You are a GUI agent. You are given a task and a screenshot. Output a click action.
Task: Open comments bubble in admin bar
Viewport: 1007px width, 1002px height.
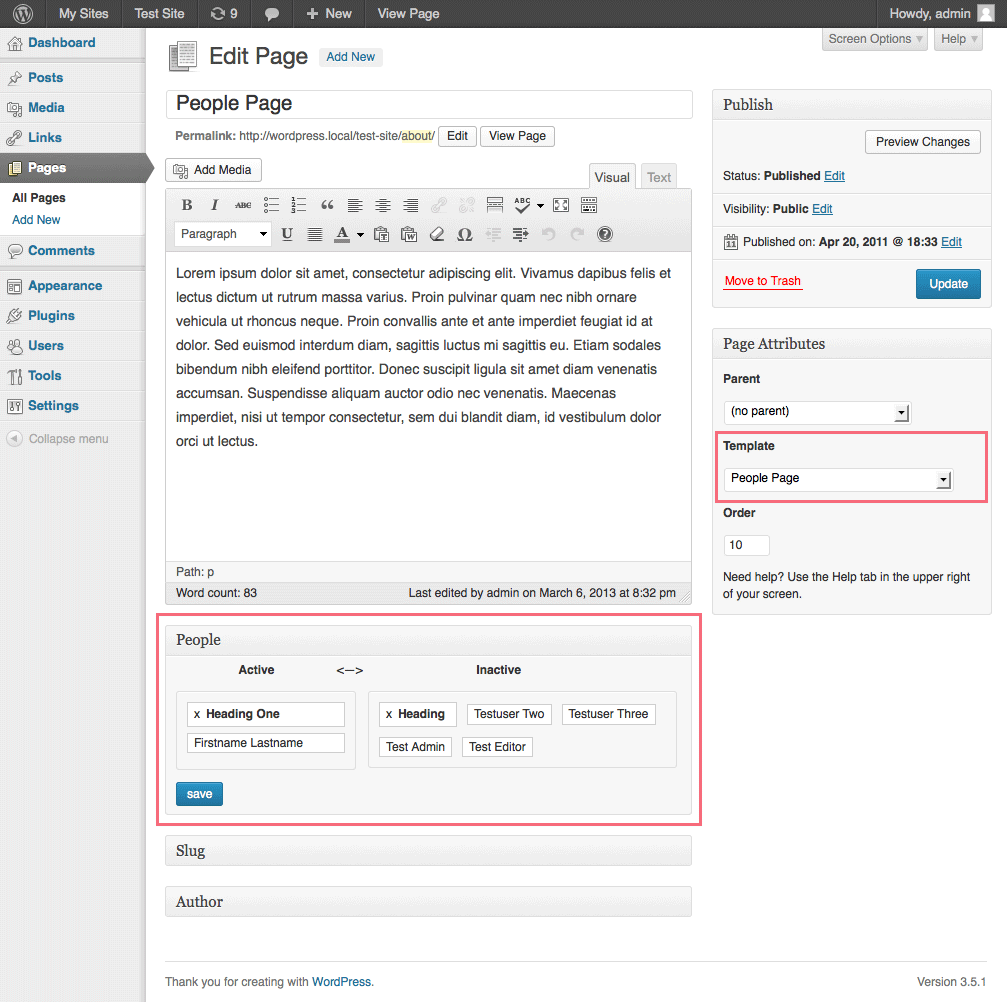tap(272, 13)
